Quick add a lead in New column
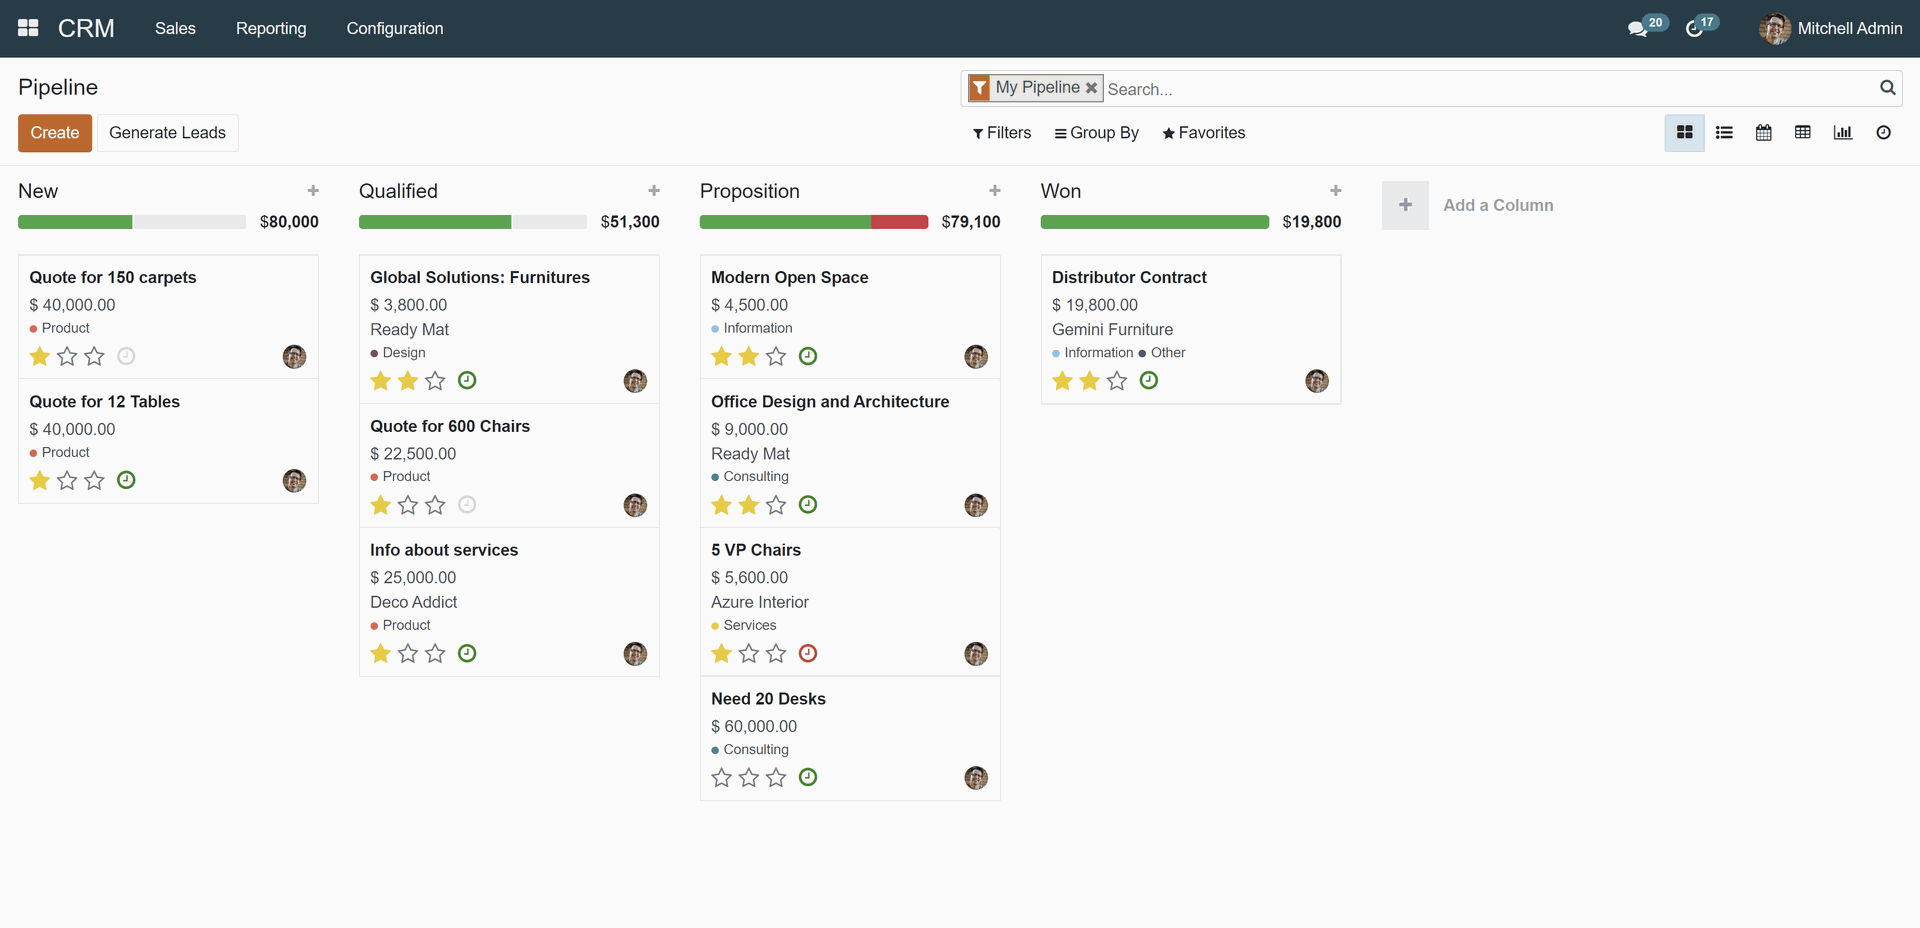The height and width of the screenshot is (928, 1920). coord(313,191)
